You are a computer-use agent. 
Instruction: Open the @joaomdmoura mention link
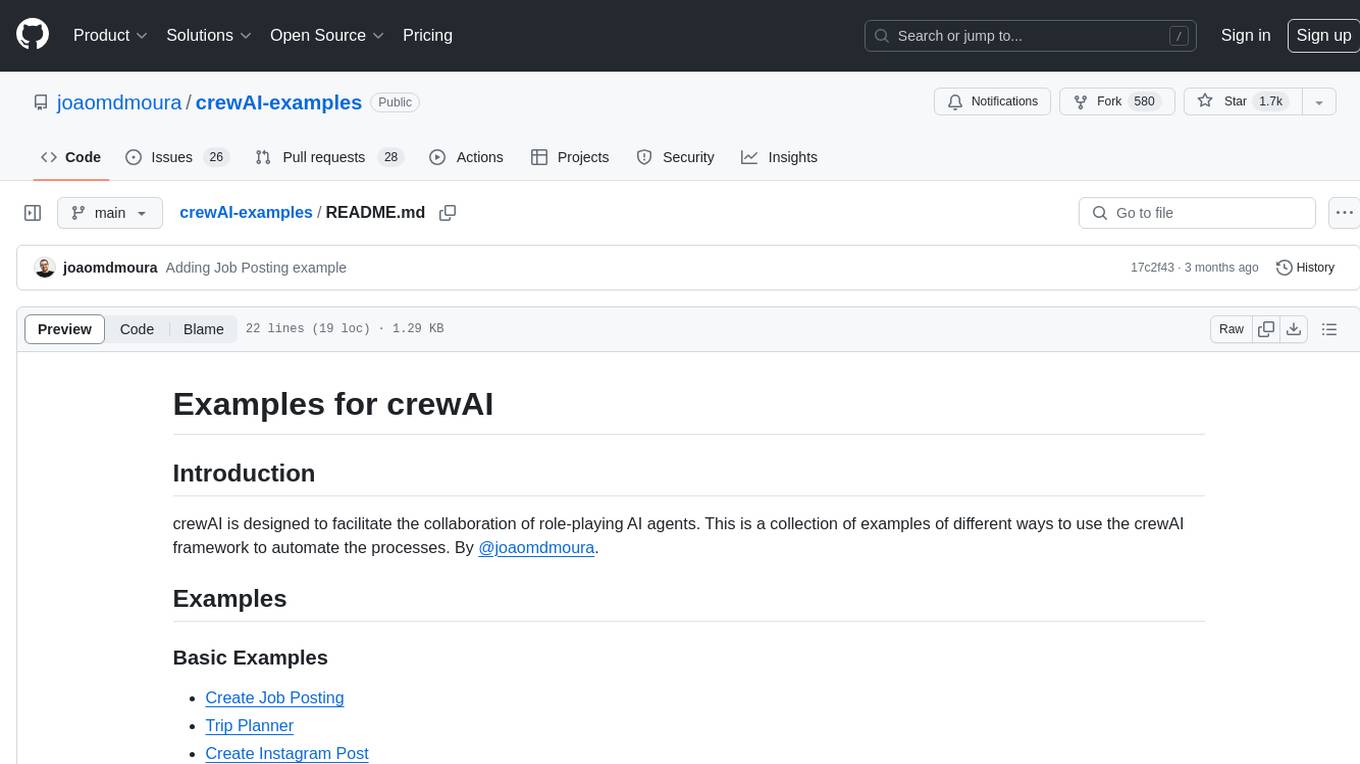(x=537, y=548)
